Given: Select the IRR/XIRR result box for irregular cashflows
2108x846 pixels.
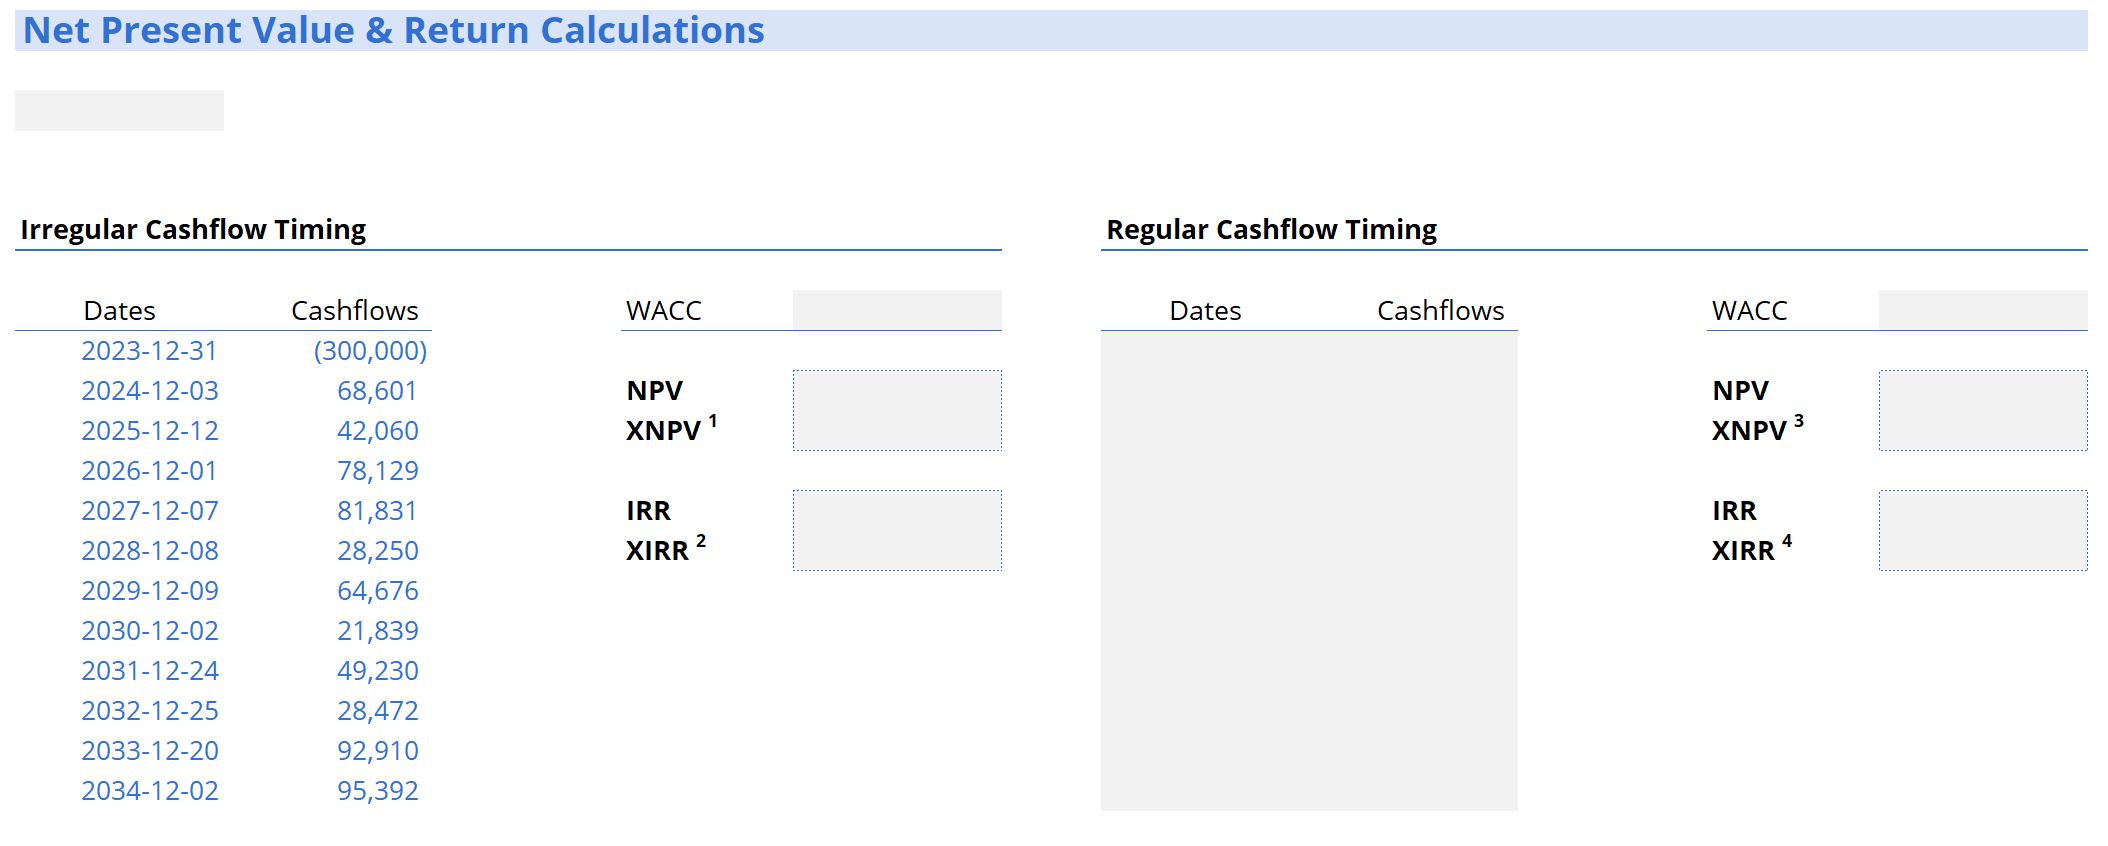Looking at the screenshot, I should pos(896,530).
